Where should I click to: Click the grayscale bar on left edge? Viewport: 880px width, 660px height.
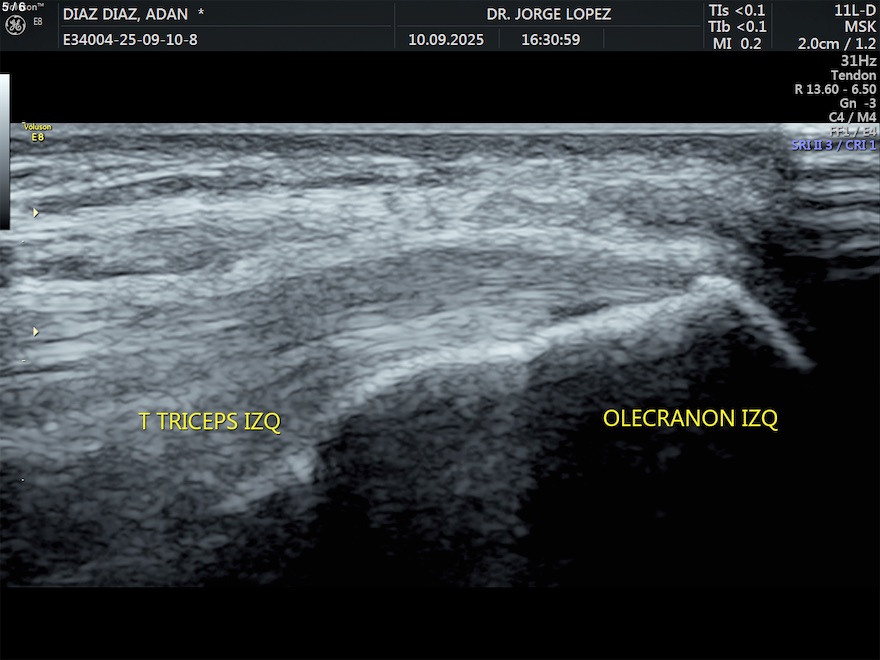(5, 150)
